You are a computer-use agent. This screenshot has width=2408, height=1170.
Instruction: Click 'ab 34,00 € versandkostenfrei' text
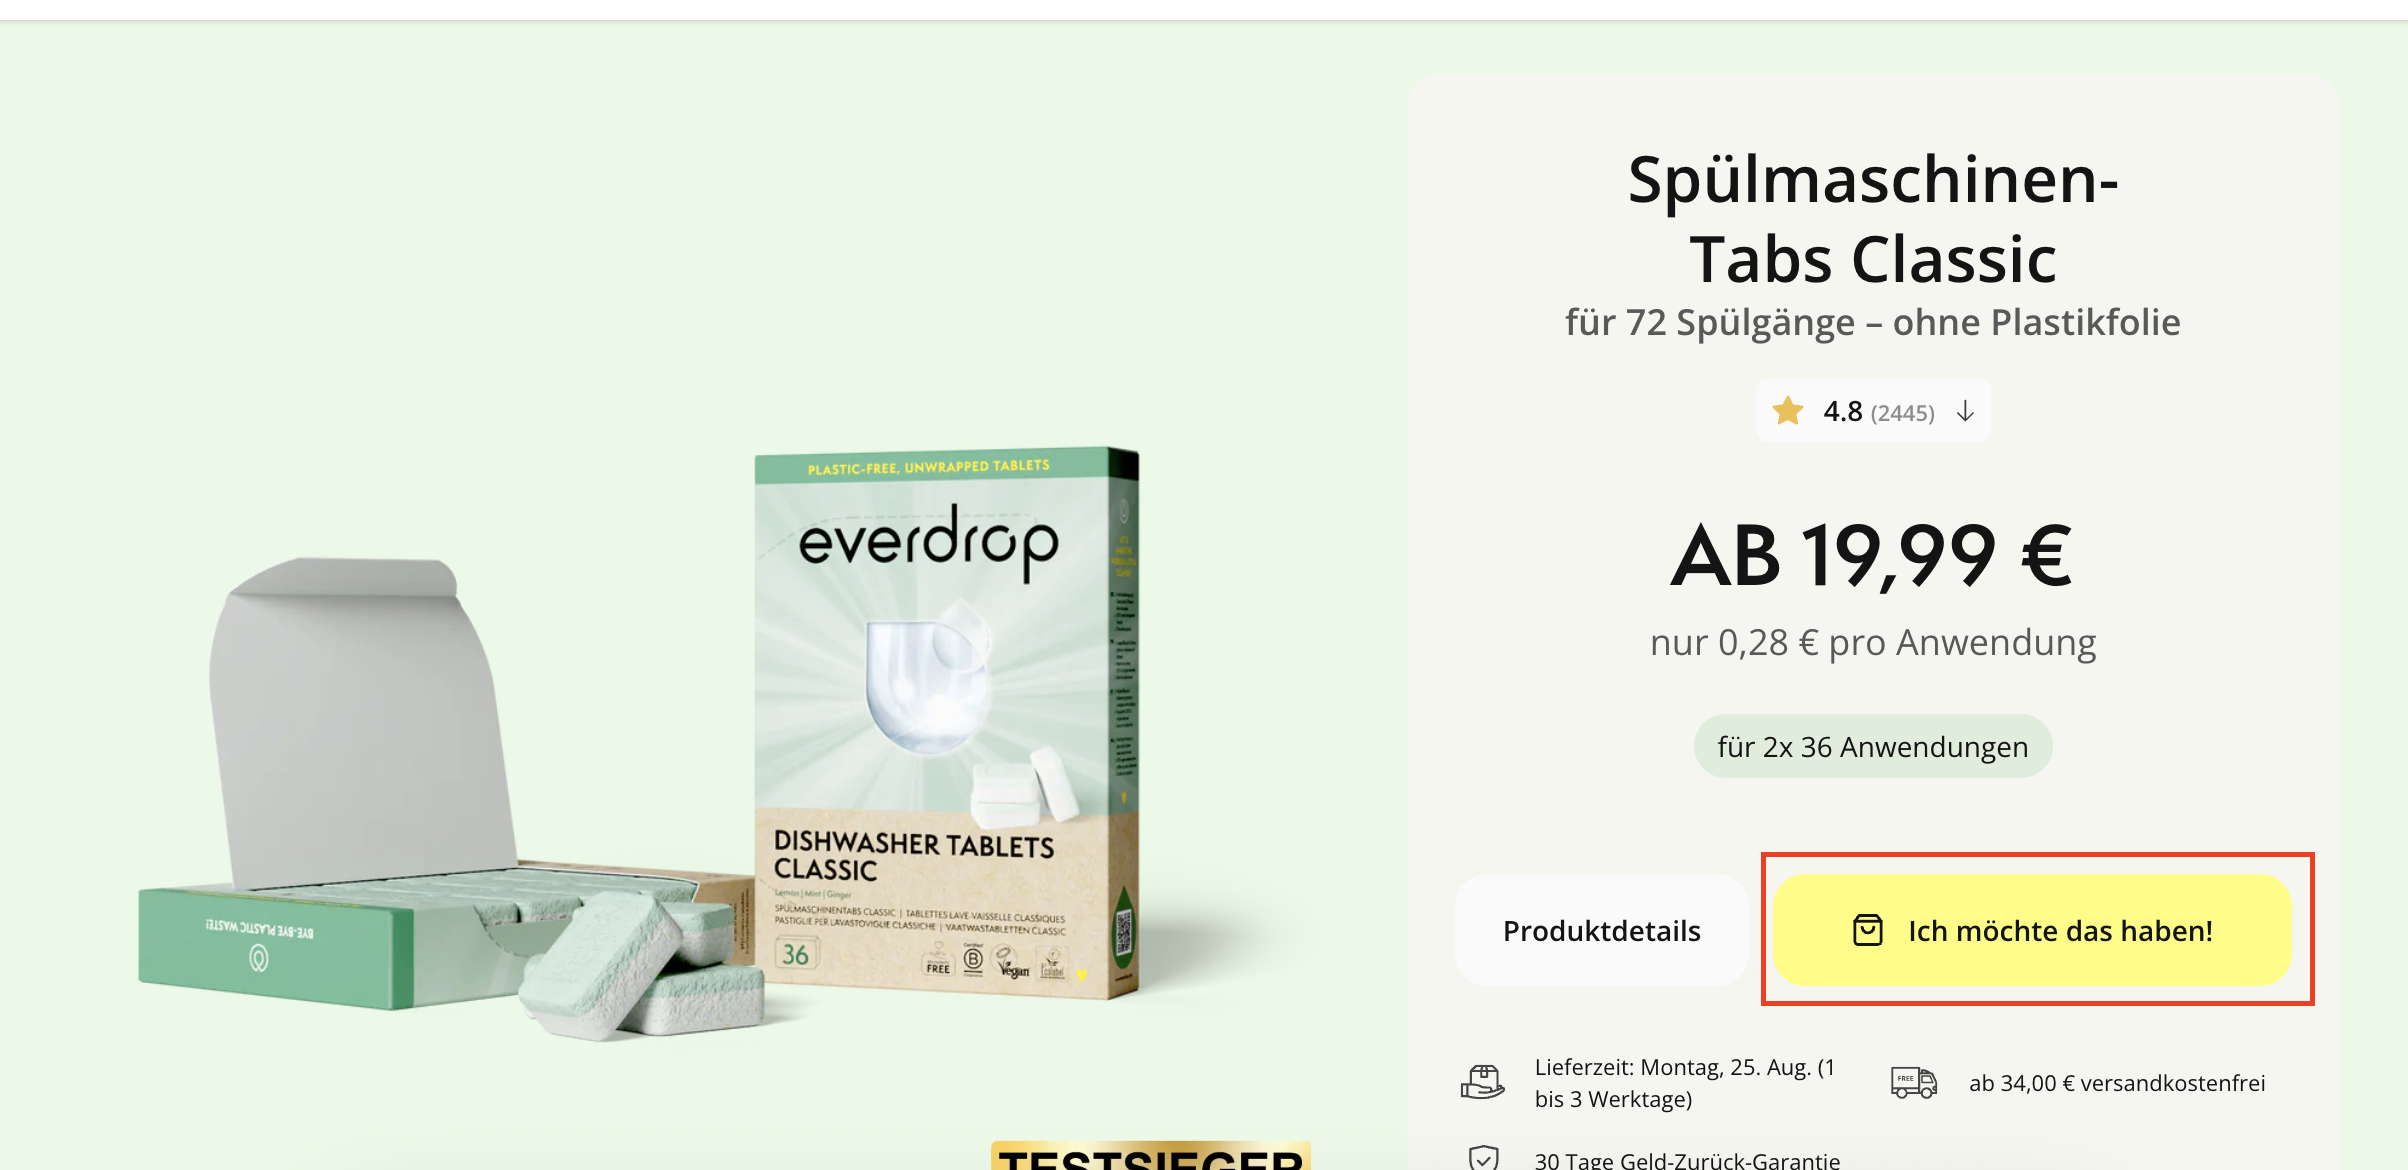[x=2117, y=1083]
